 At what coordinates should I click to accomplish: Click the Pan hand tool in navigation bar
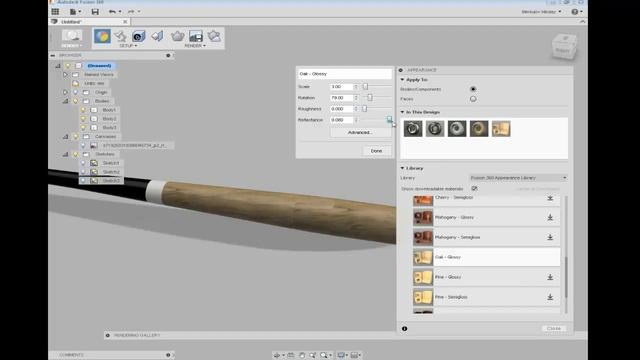(302, 355)
